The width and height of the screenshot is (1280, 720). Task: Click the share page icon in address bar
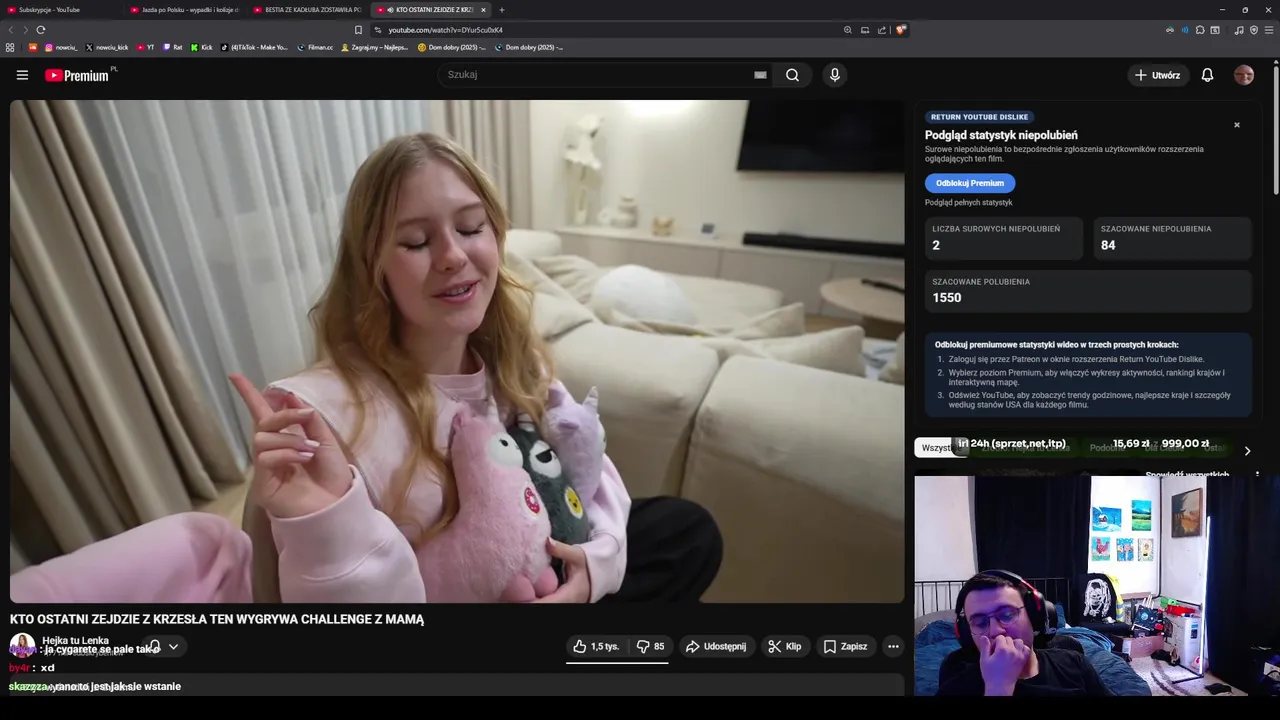(x=882, y=30)
